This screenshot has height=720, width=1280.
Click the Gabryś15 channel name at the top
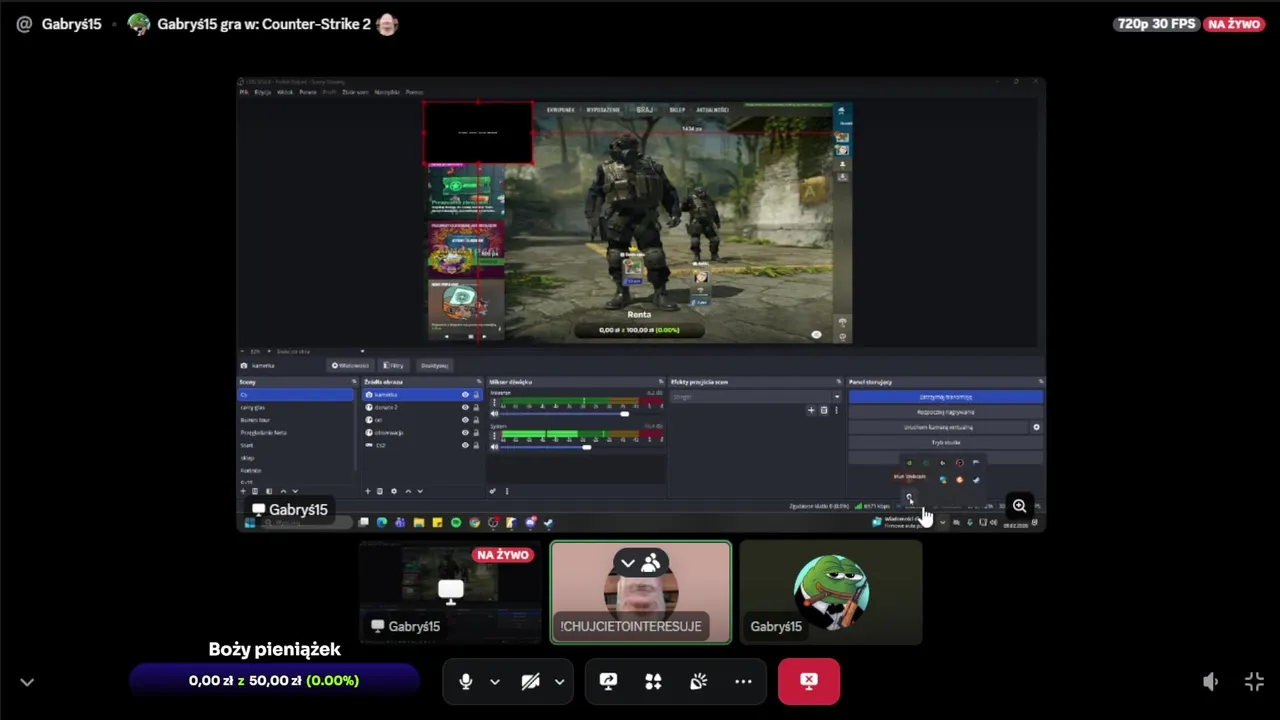(71, 24)
